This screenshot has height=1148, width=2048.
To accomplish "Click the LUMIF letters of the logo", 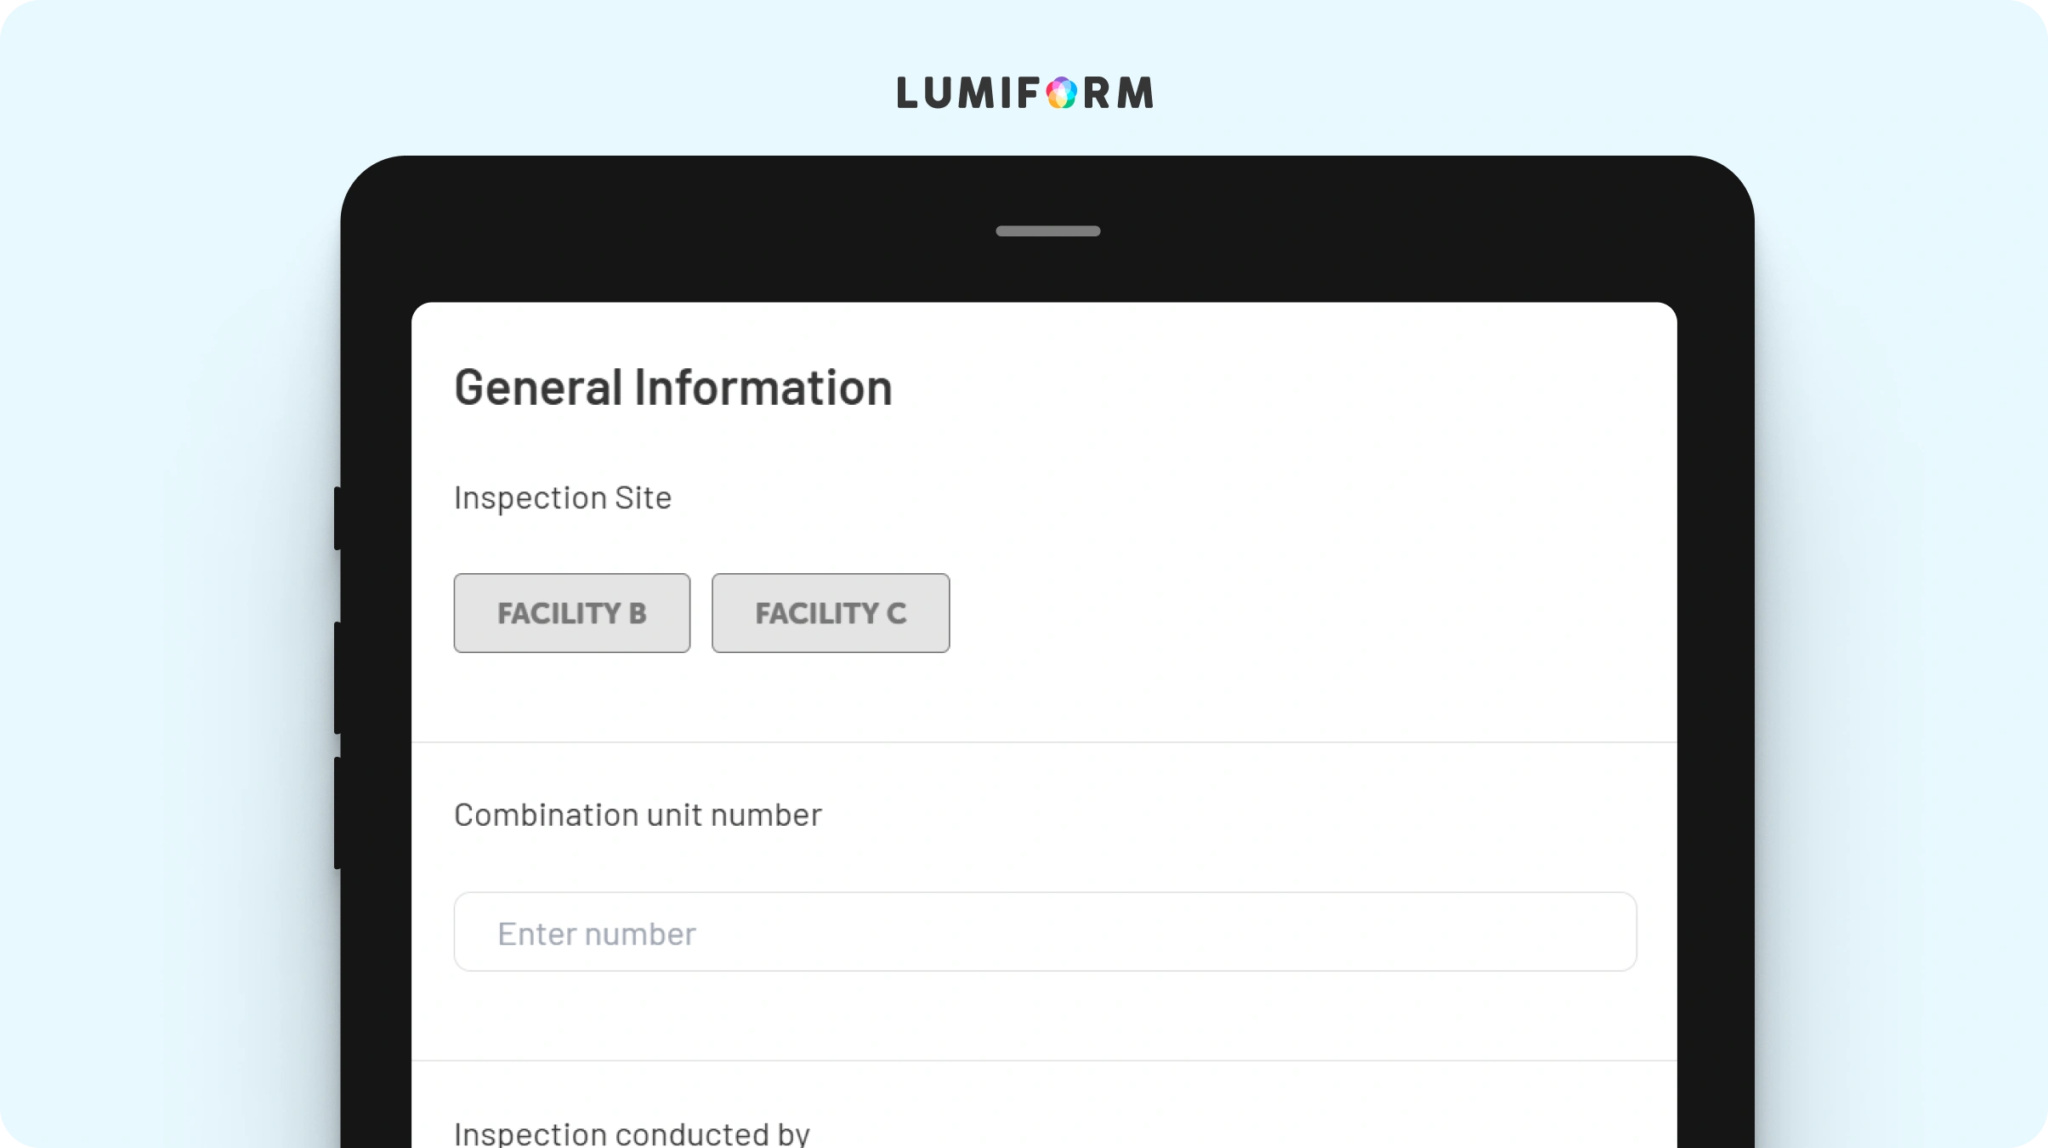I will (x=969, y=93).
